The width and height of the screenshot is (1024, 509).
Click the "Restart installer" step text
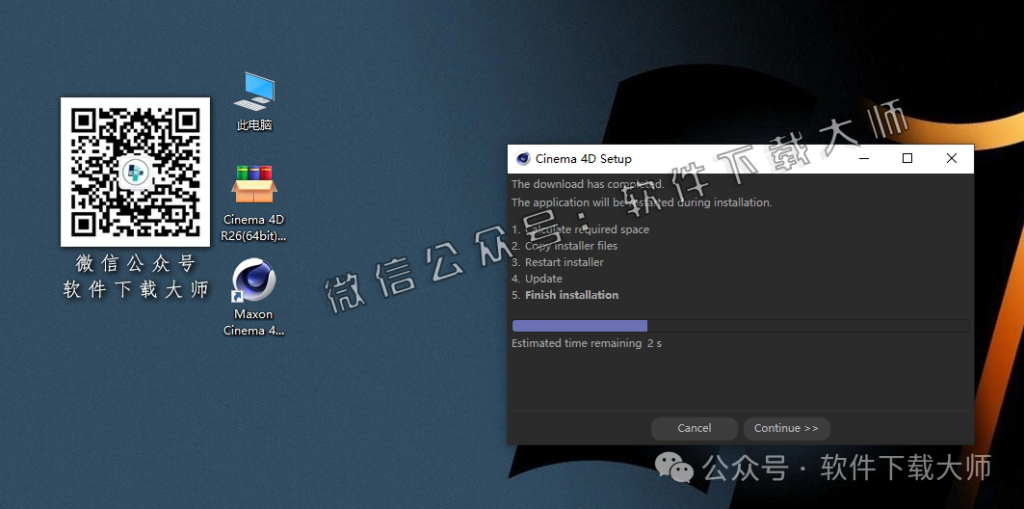click(x=564, y=262)
